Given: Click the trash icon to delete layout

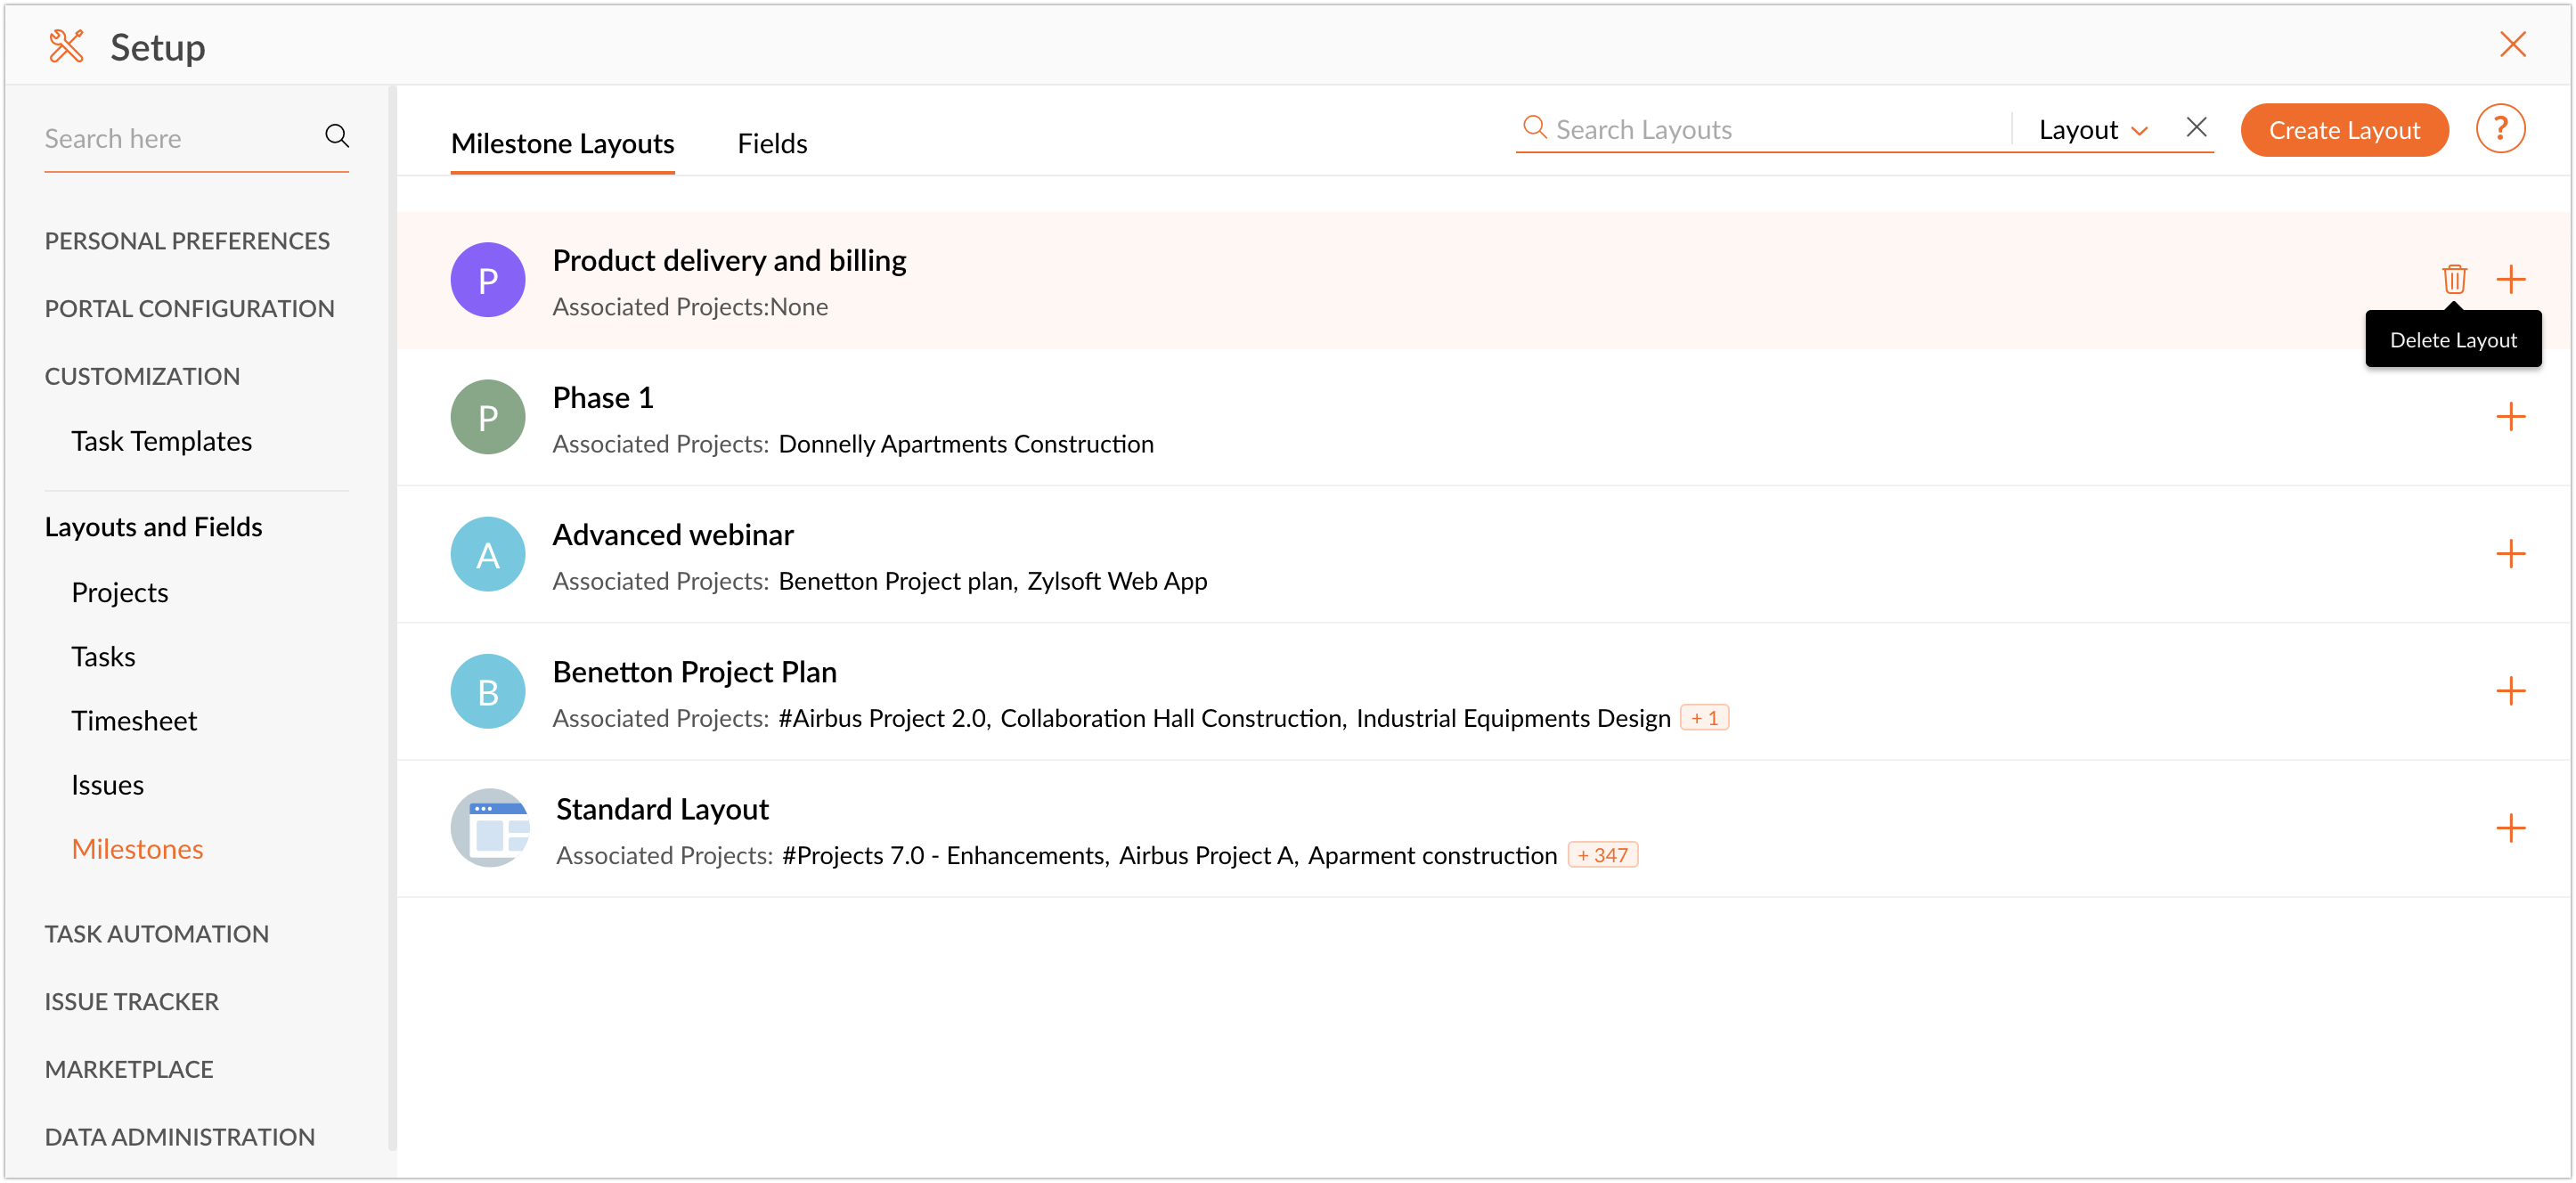Looking at the screenshot, I should click(2453, 279).
